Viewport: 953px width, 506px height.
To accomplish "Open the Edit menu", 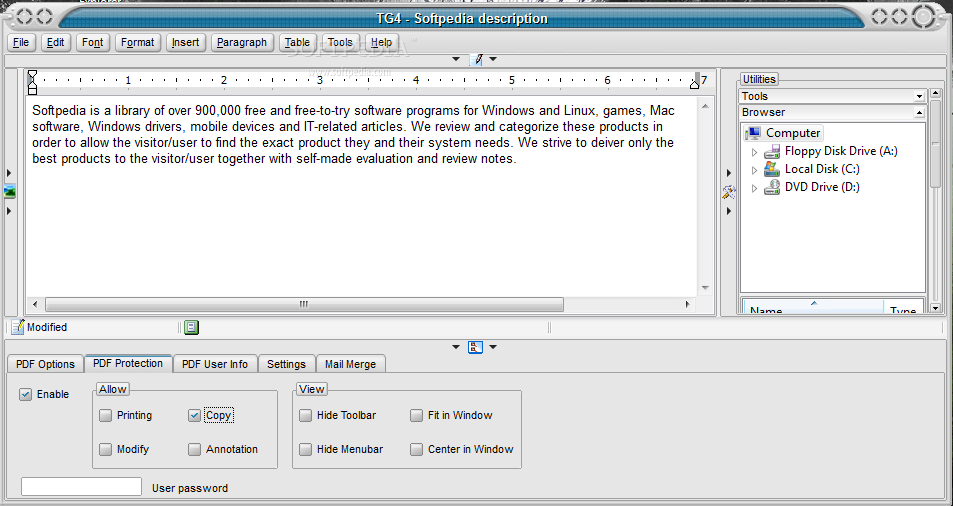I will pos(55,43).
